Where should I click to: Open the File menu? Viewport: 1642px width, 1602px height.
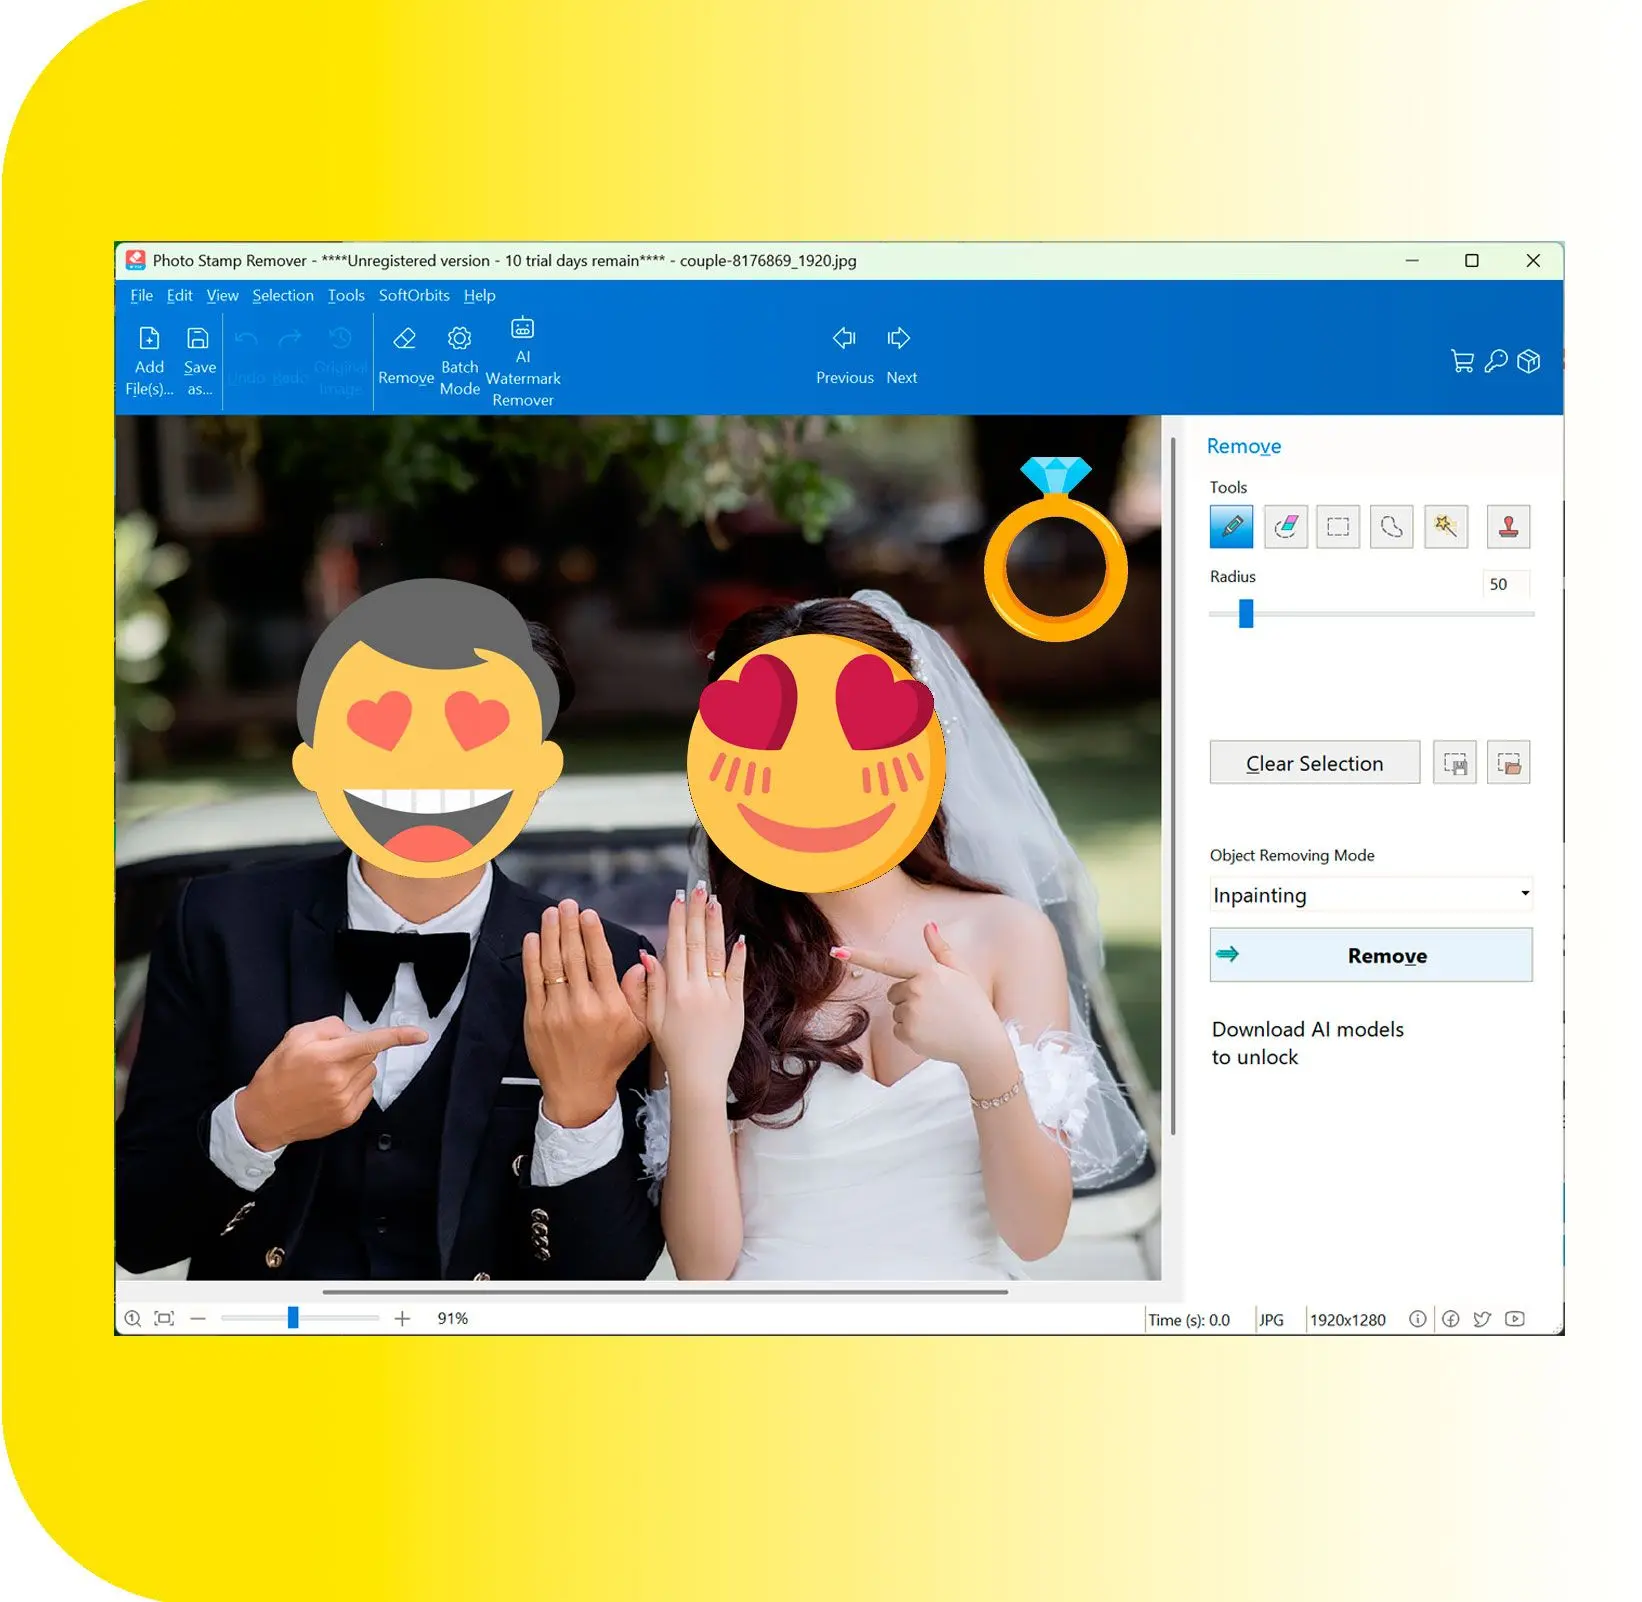pos(141,295)
